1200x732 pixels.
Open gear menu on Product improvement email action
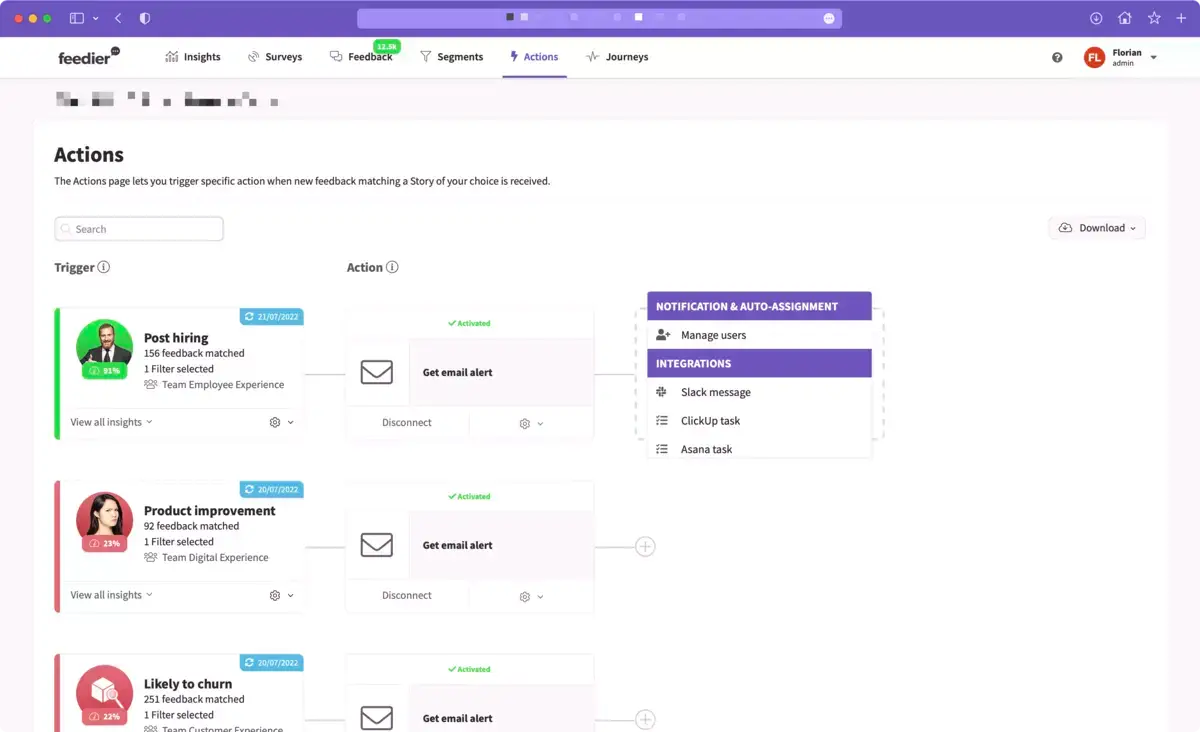coord(531,596)
